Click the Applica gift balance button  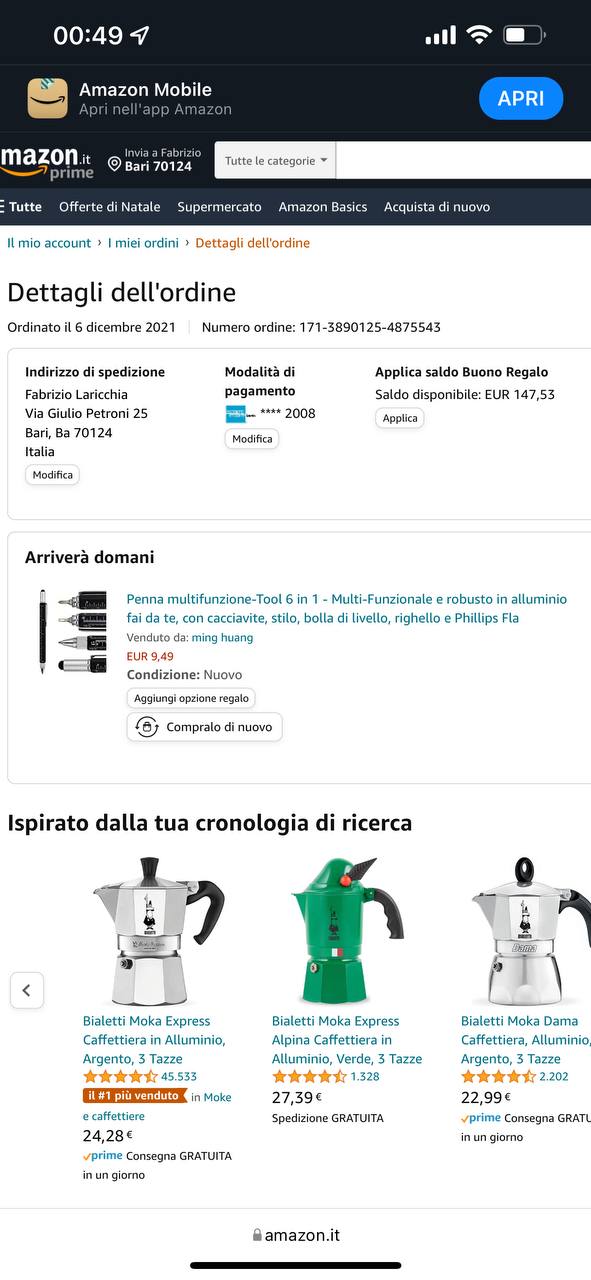coord(400,418)
